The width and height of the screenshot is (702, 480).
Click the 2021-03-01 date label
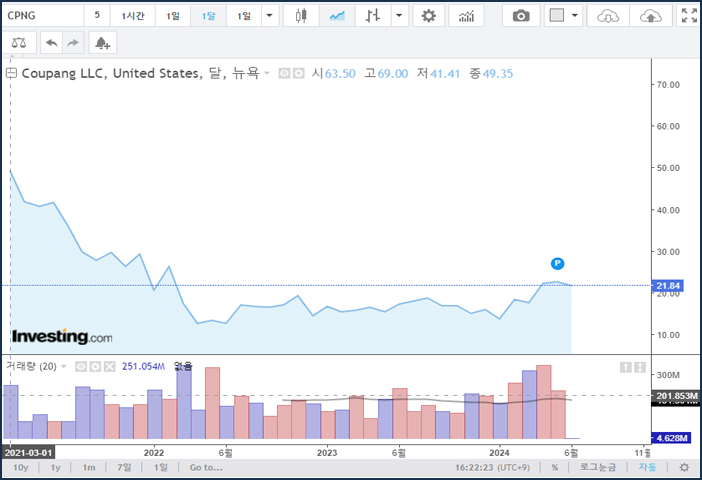[x=28, y=453]
